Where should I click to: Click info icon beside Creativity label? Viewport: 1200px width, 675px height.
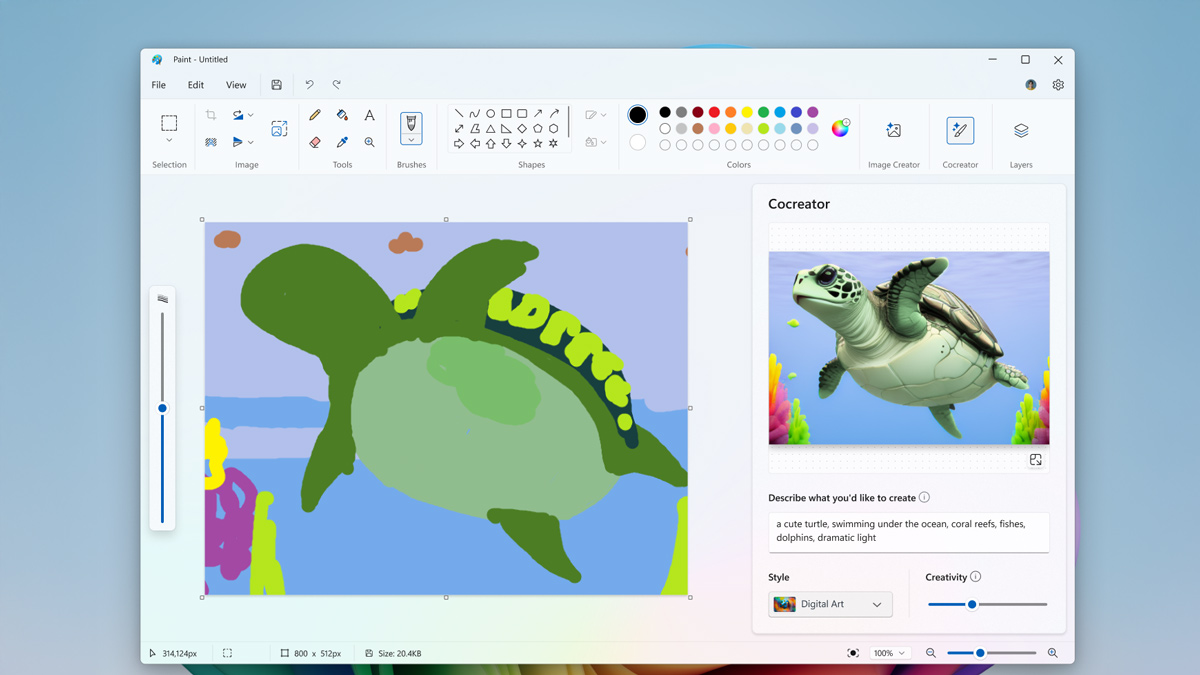pos(976,577)
